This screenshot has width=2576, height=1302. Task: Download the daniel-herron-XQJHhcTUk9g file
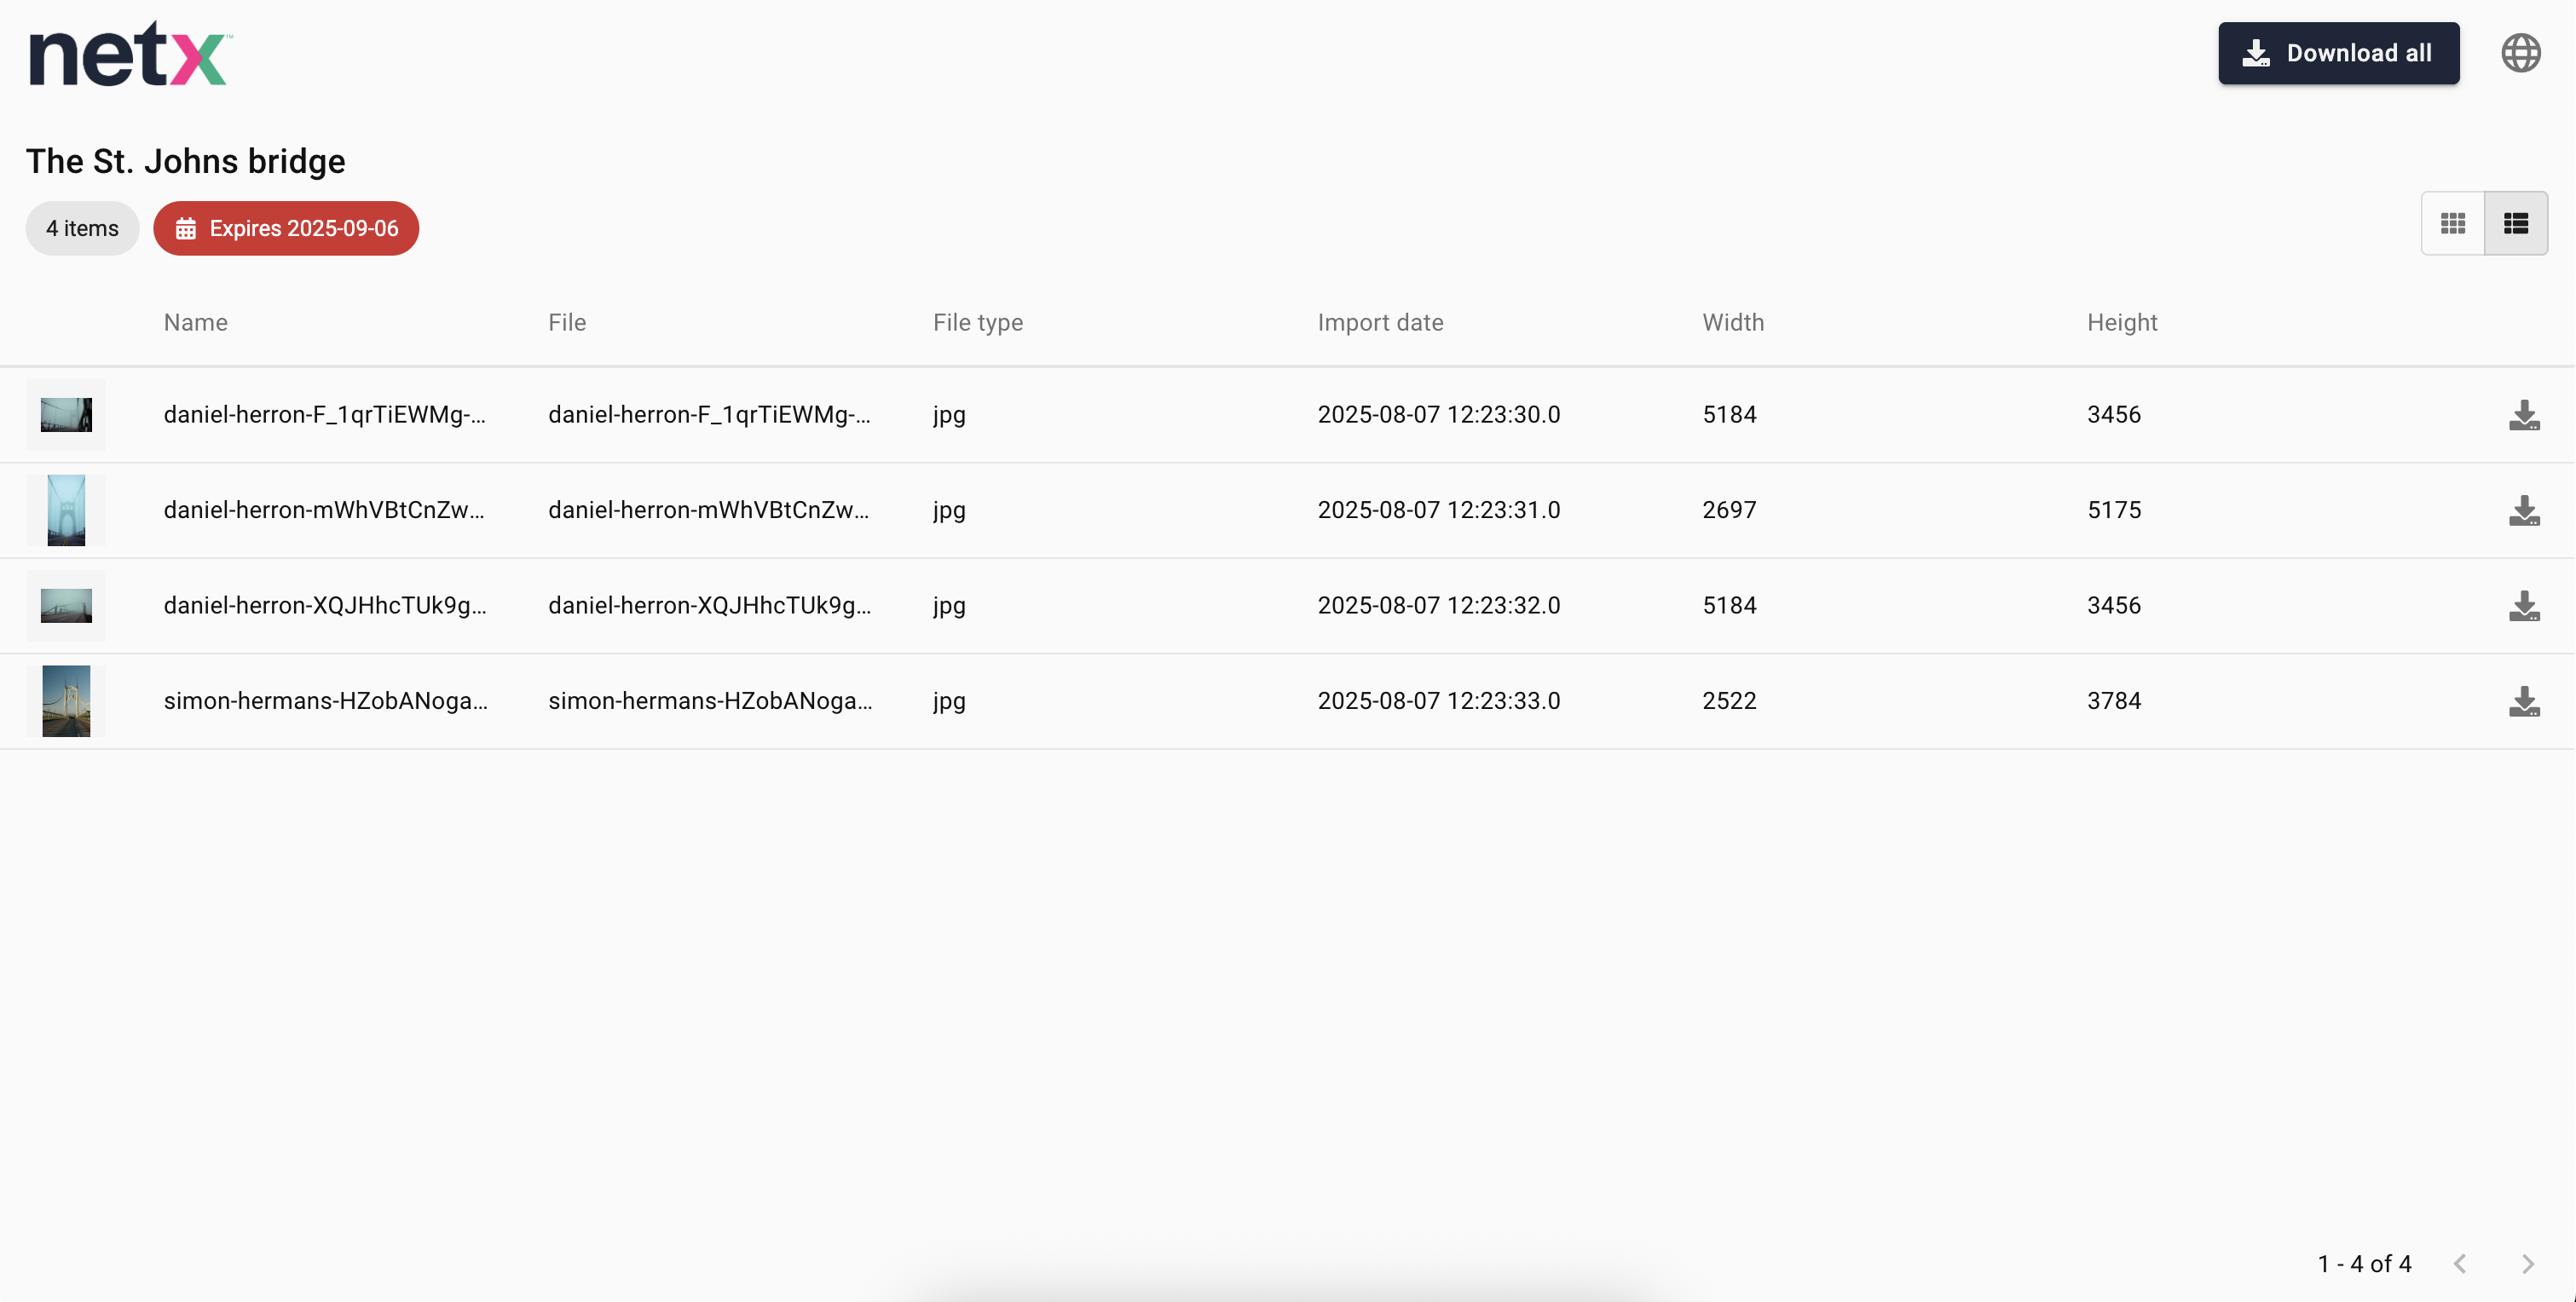[2523, 606]
